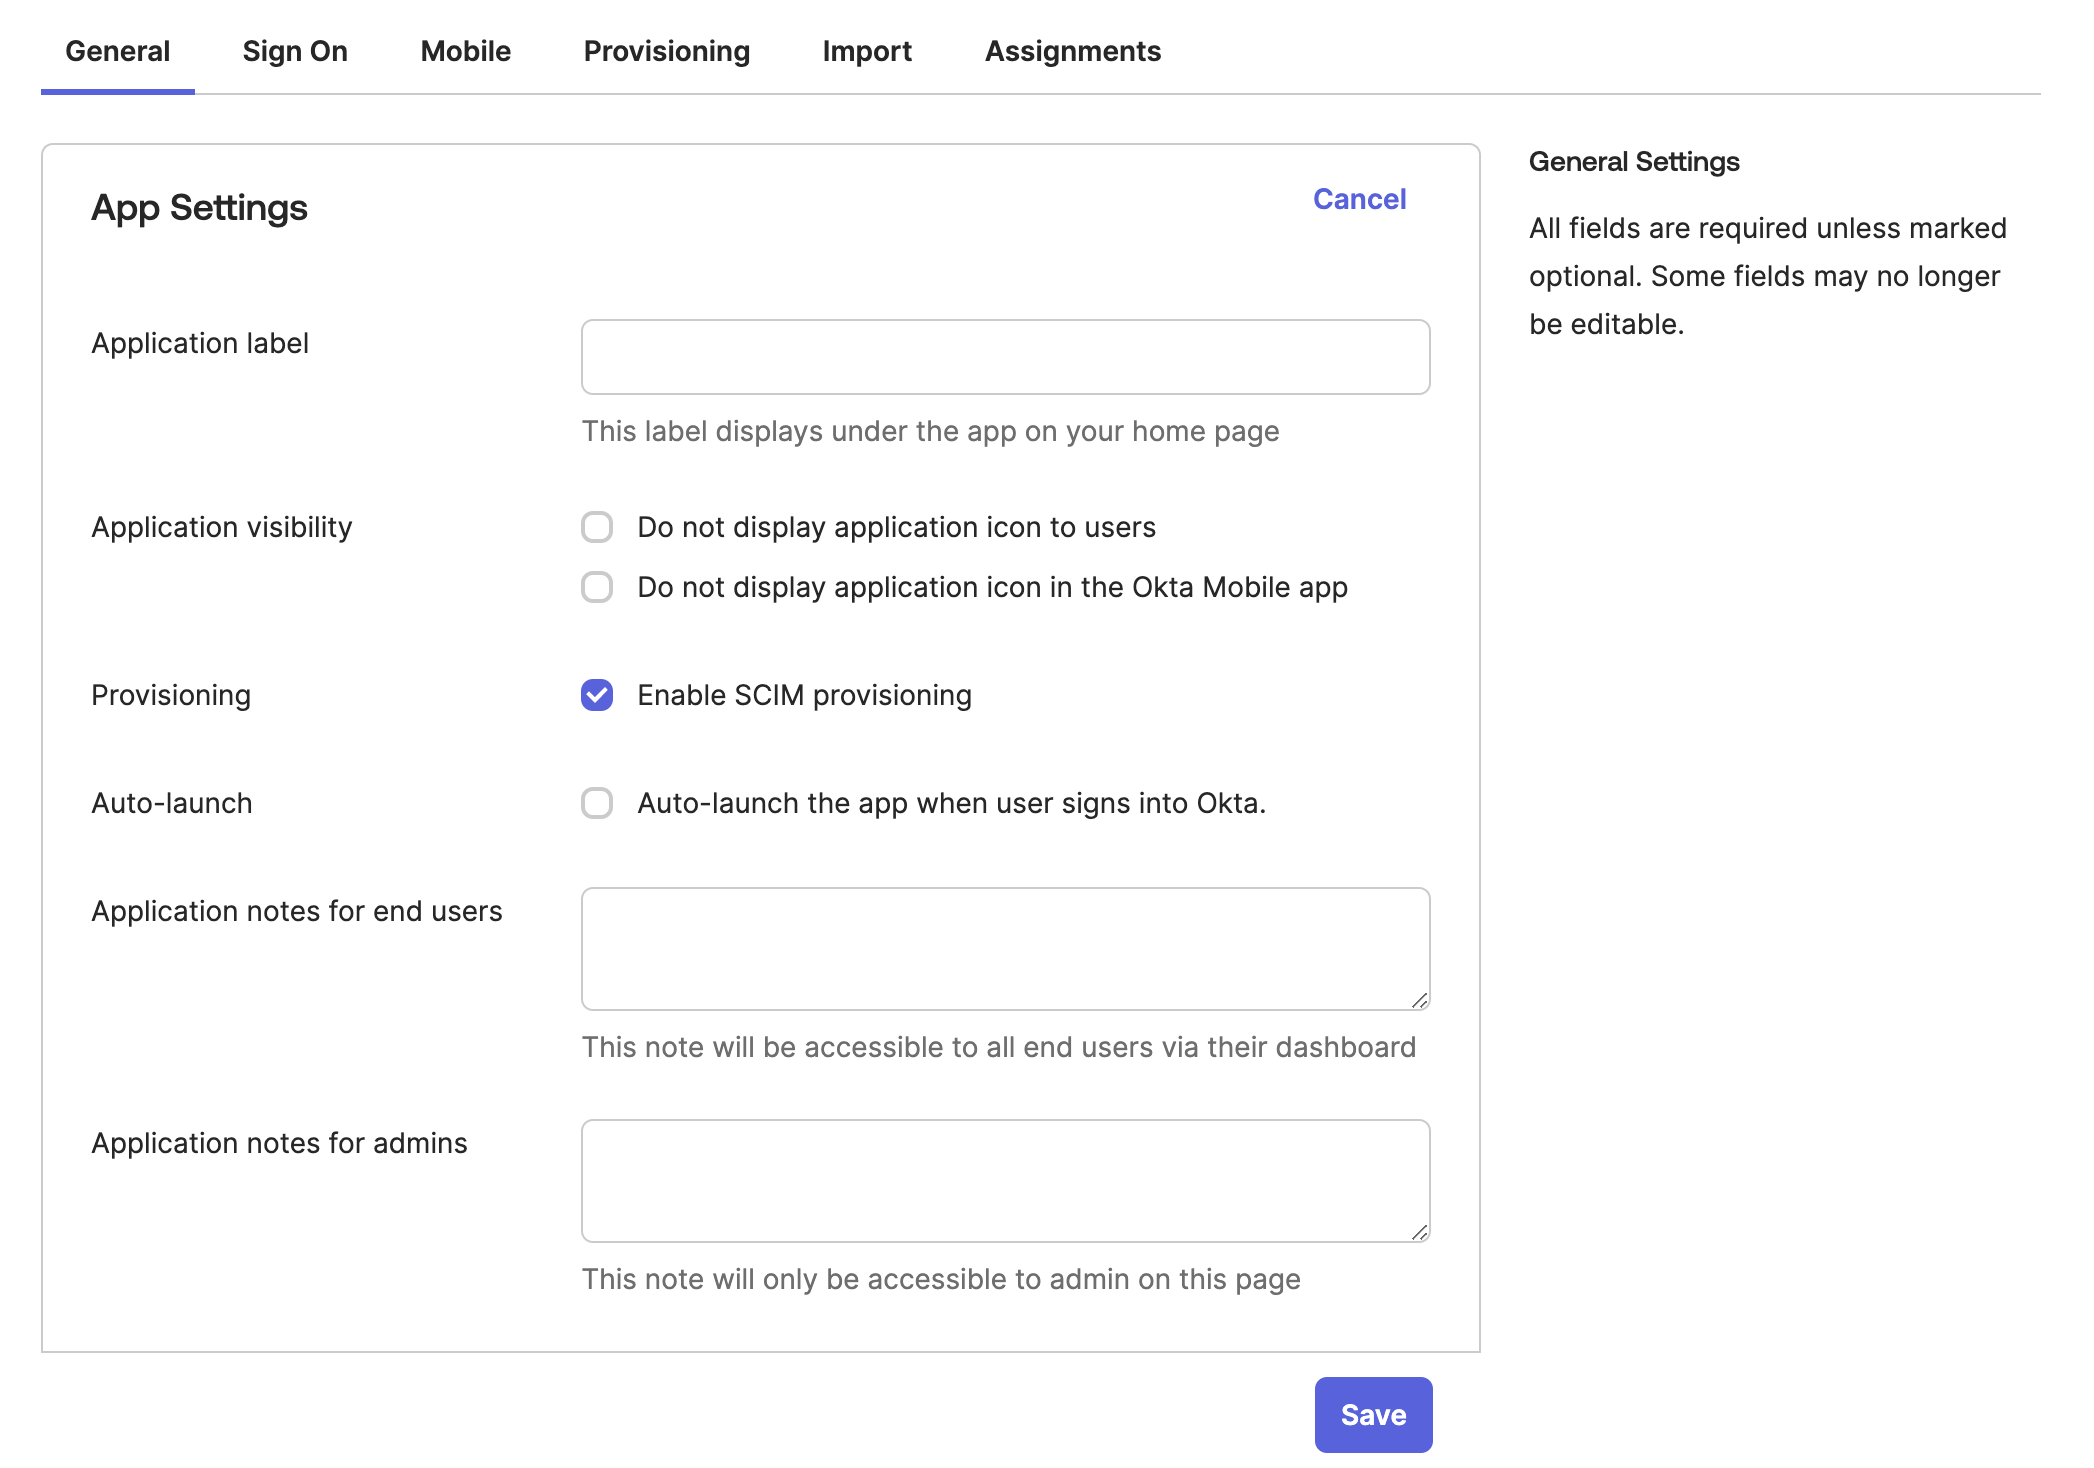Cancel editing App Settings
Image resolution: width=2094 pixels, height=1468 pixels.
coord(1359,199)
